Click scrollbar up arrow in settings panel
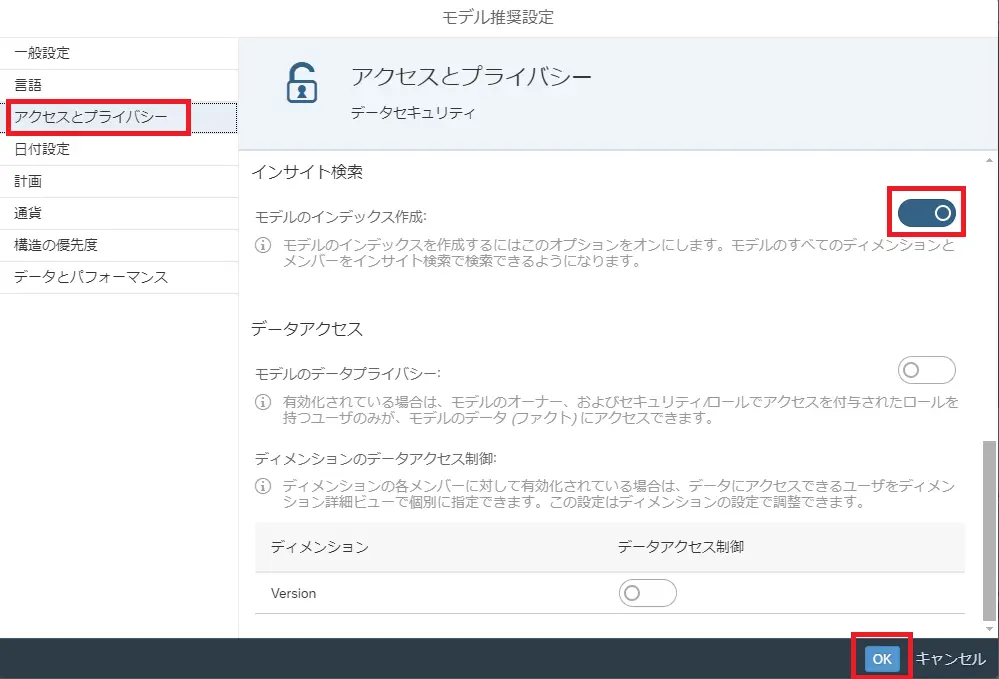This screenshot has width=999, height=679. coord(989,160)
